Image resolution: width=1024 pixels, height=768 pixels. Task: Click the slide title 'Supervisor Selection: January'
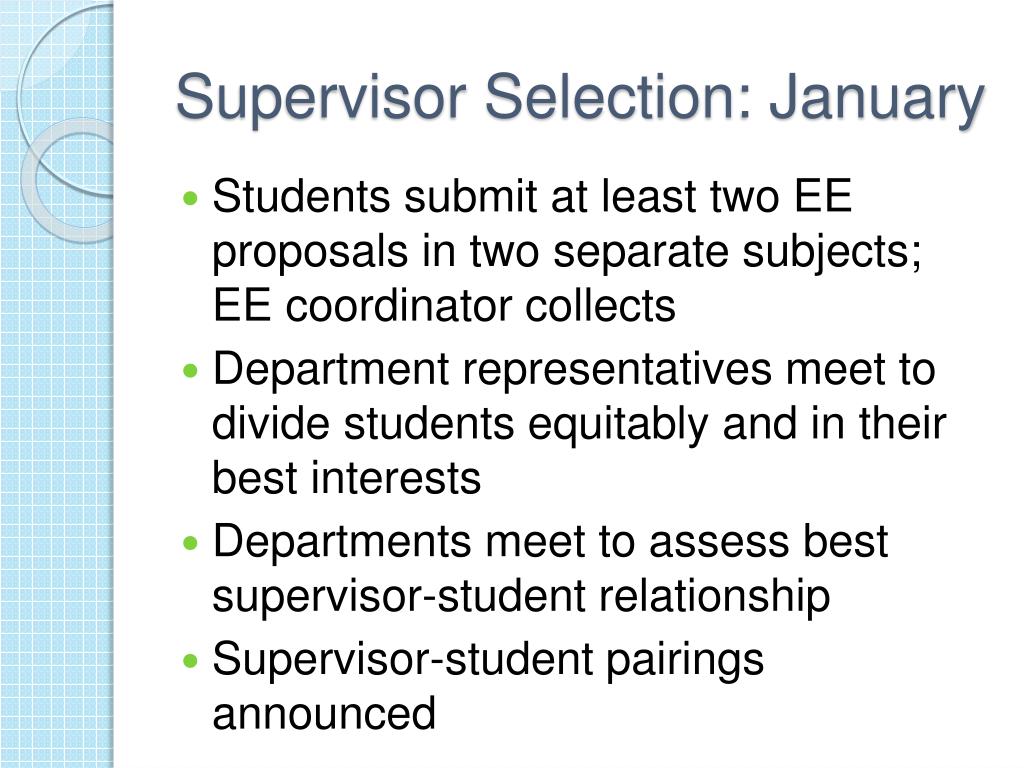(580, 99)
